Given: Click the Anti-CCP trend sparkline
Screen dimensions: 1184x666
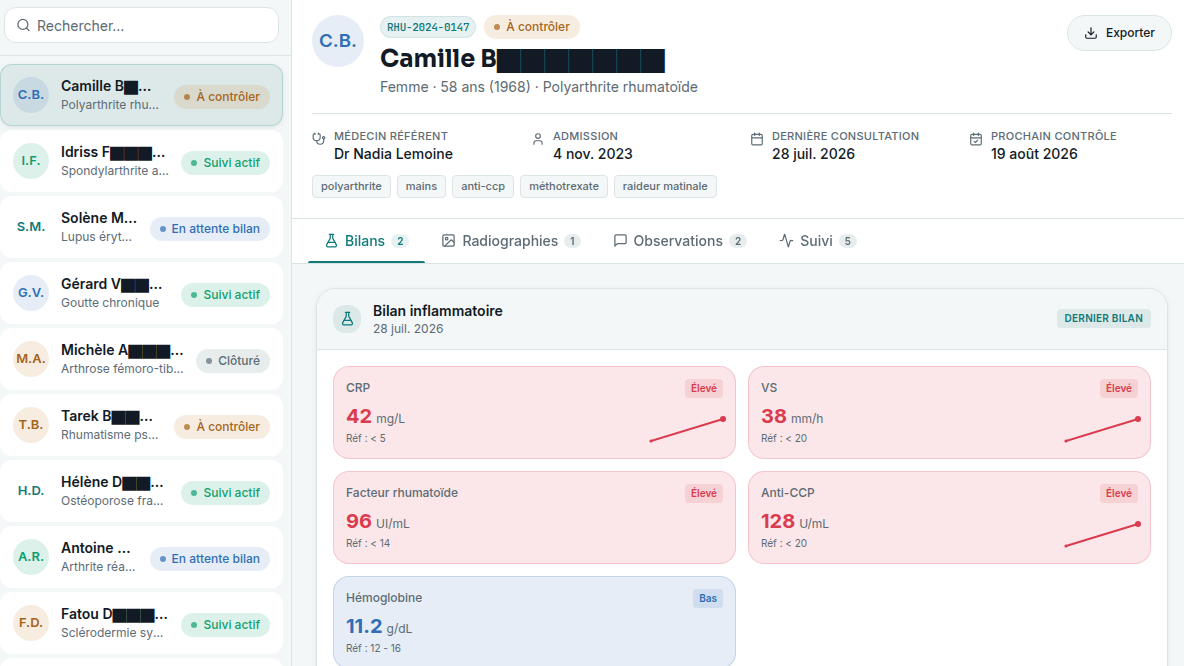Looking at the screenshot, I should (x=1102, y=535).
